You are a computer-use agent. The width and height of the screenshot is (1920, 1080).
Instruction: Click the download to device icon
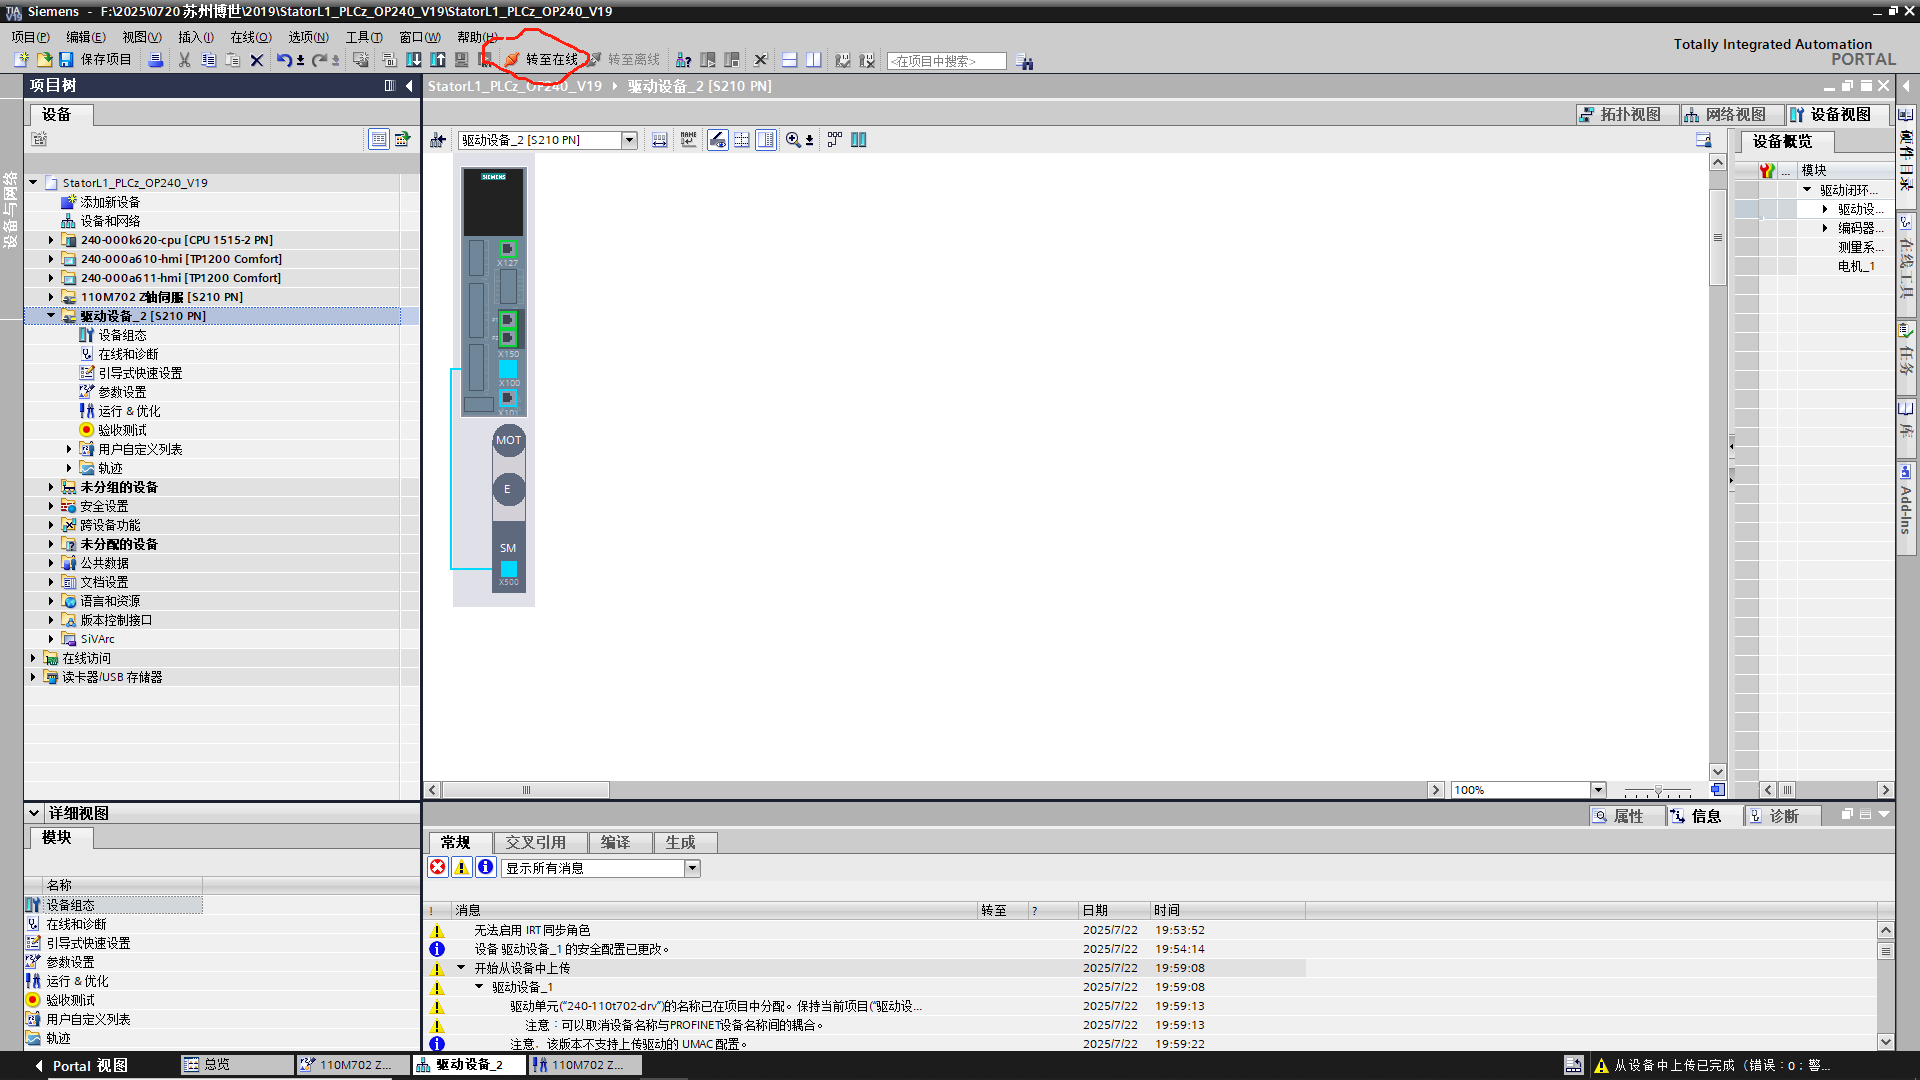coord(413,60)
